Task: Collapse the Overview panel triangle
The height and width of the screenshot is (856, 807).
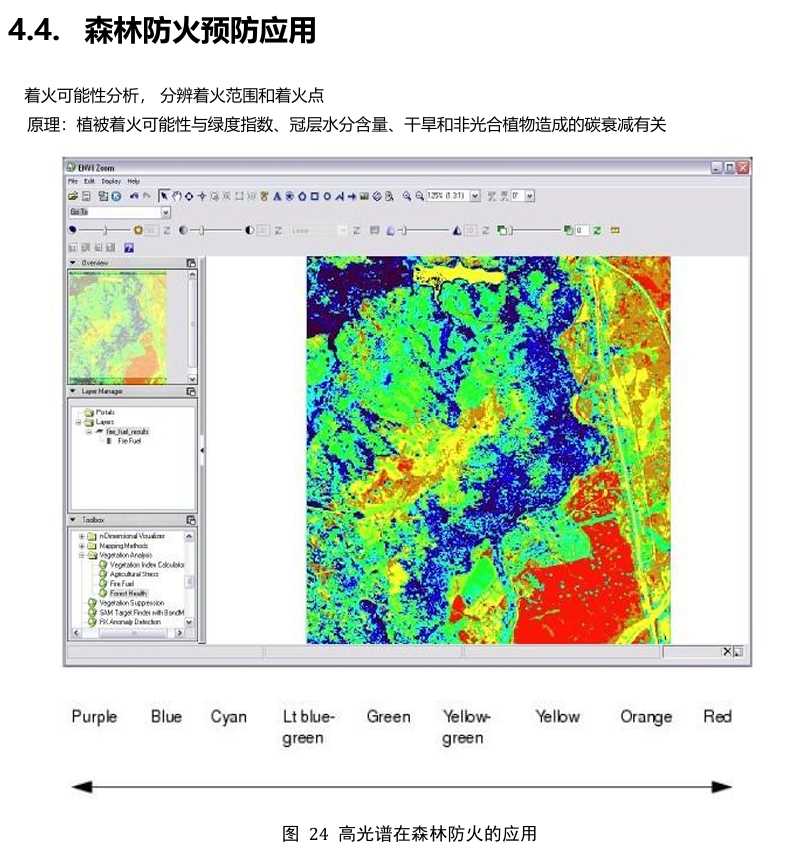Action: [x=73, y=263]
